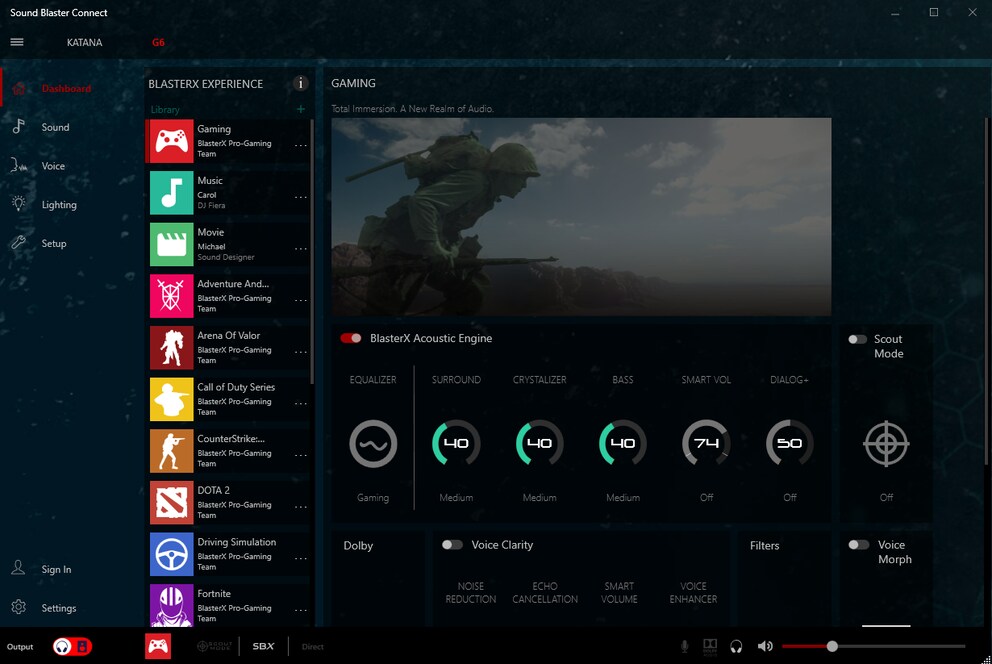This screenshot has width=992, height=664.
Task: Open options menu for CounterStrike profile
Action: [x=301, y=455]
